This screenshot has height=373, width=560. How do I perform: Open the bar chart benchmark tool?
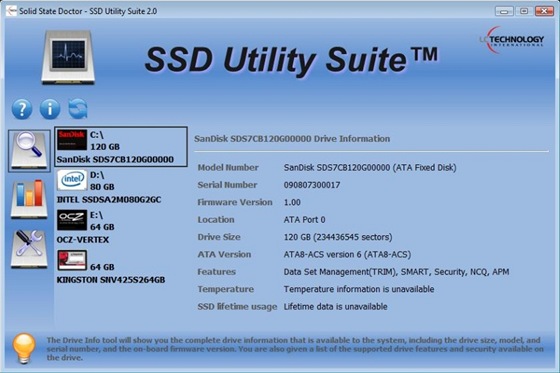tap(29, 198)
